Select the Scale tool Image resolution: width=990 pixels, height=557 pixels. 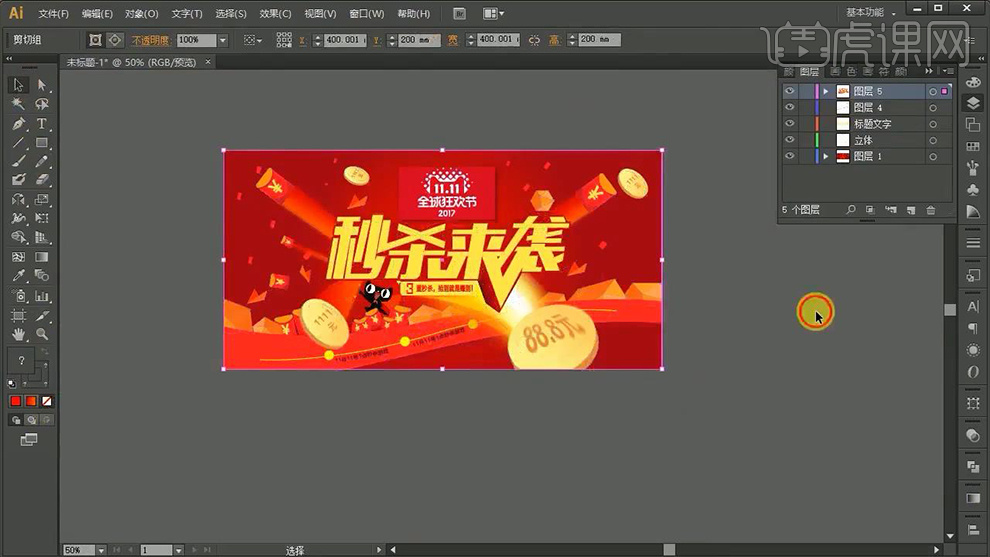[42, 200]
